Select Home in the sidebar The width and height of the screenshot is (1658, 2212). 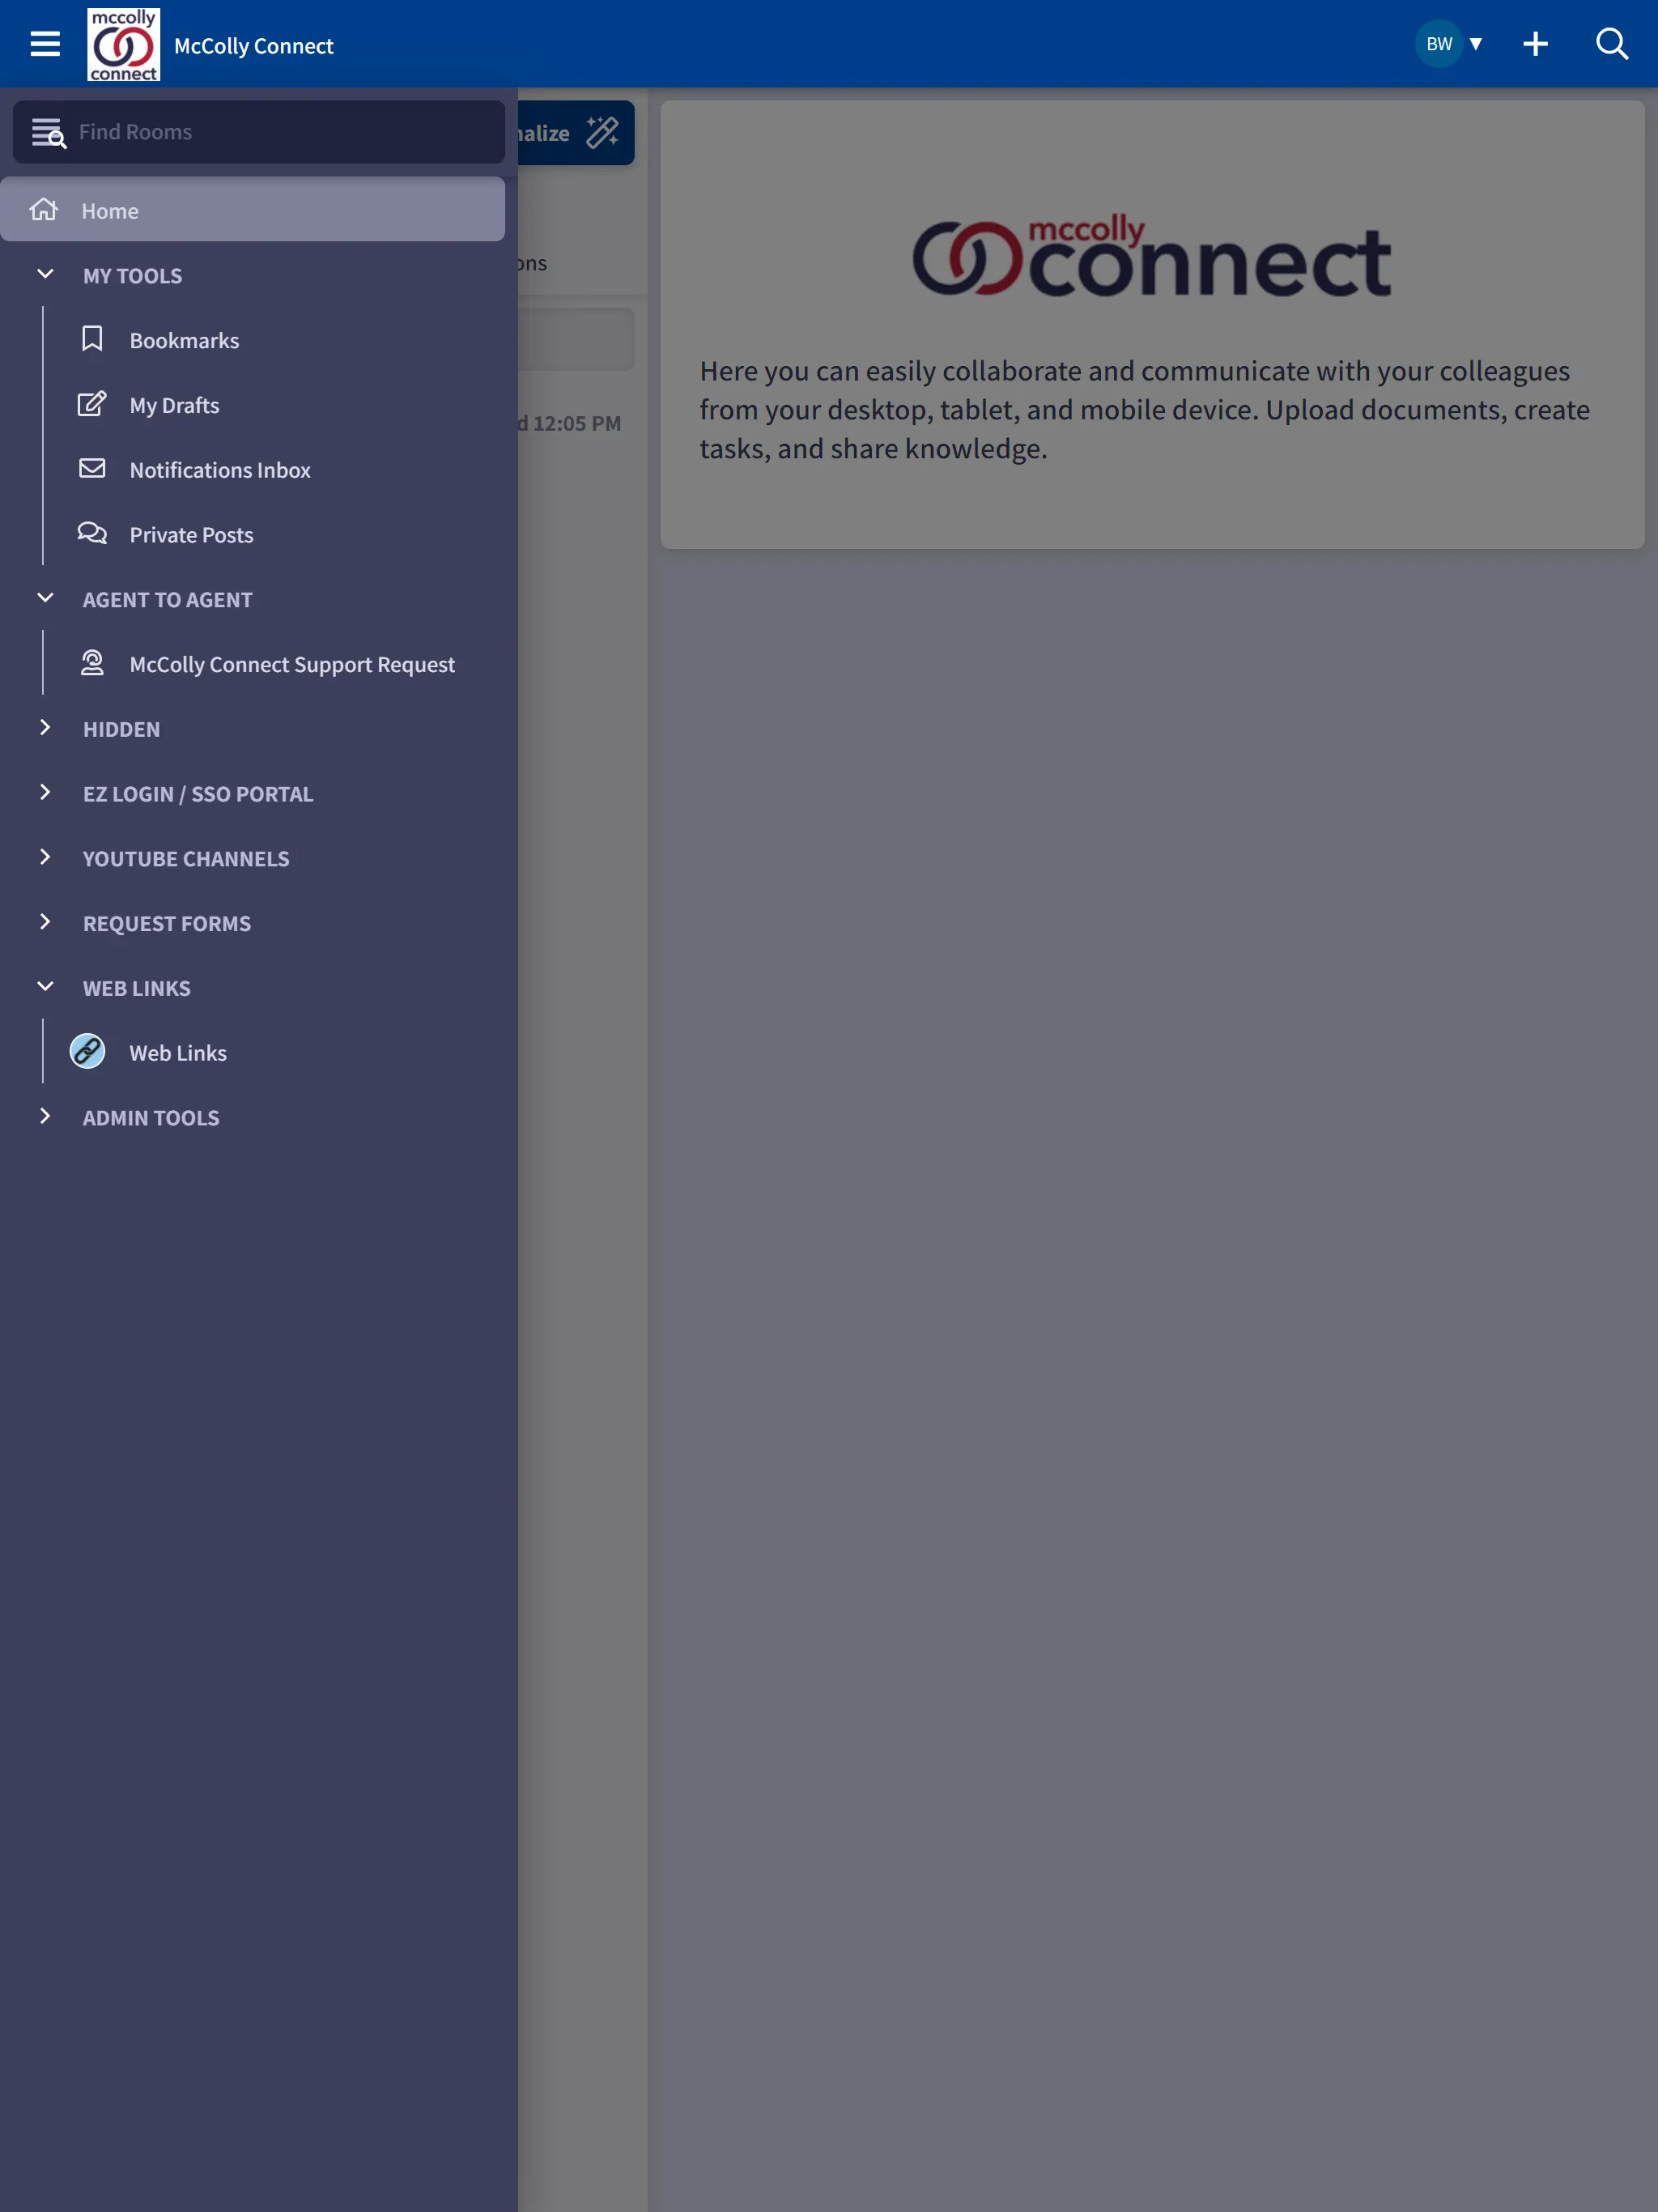click(x=252, y=210)
